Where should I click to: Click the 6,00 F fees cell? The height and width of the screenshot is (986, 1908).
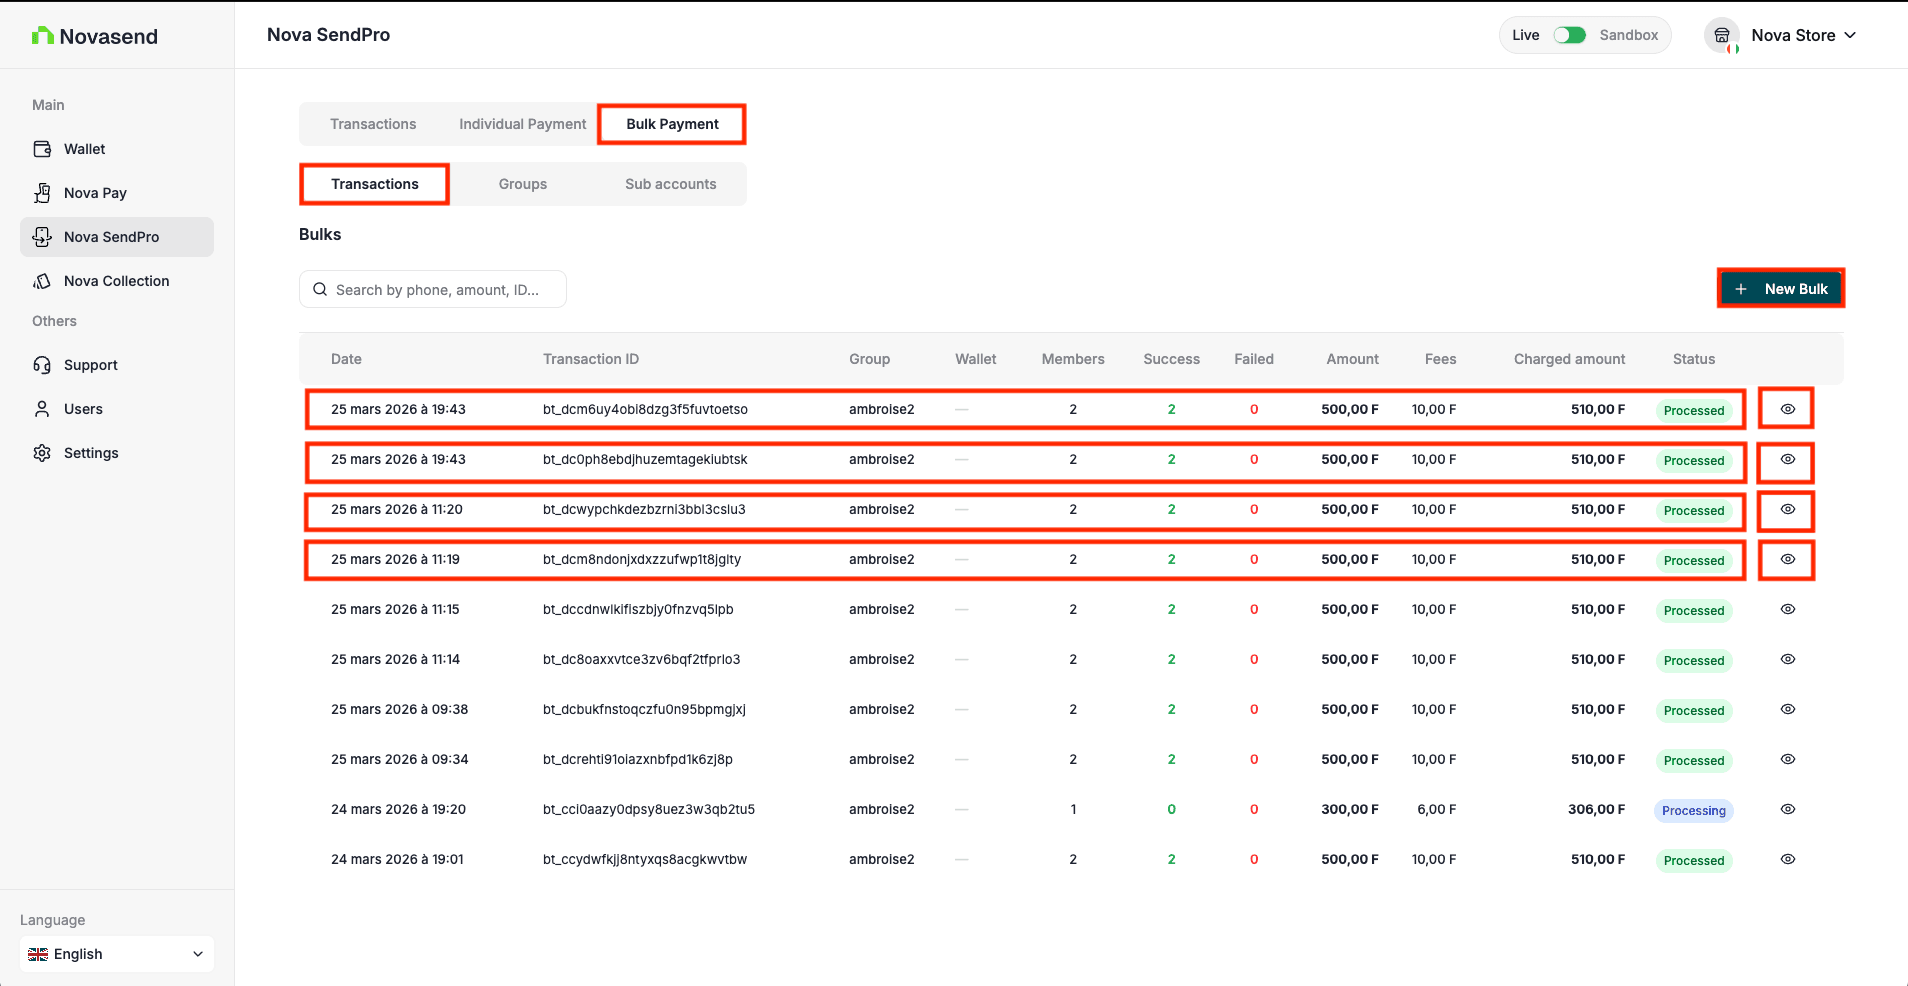click(1436, 809)
